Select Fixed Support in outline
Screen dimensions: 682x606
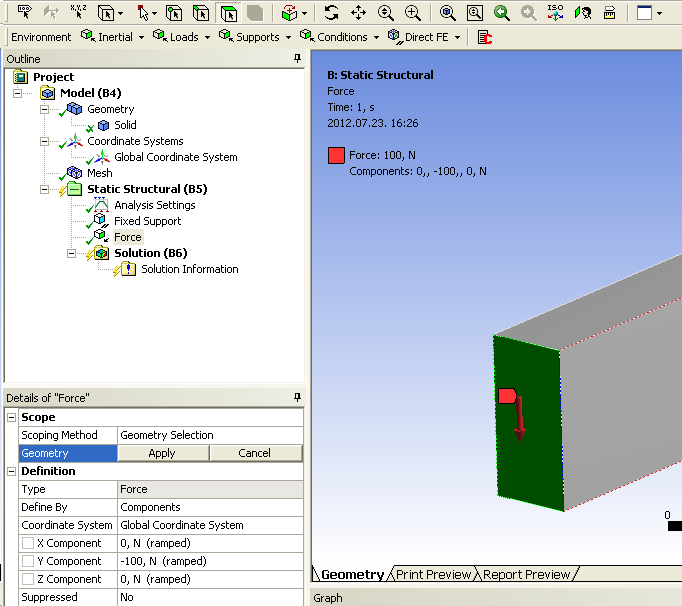[147, 221]
